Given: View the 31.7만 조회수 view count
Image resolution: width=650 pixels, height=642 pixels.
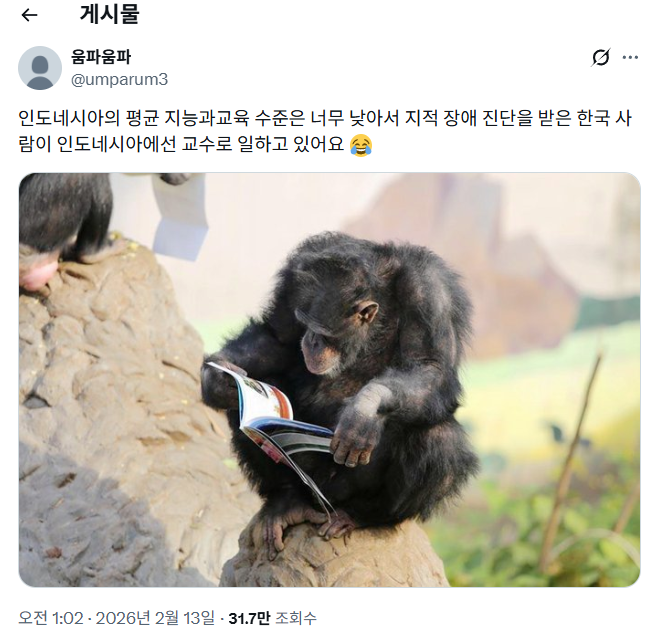Looking at the screenshot, I should [x=272, y=618].
